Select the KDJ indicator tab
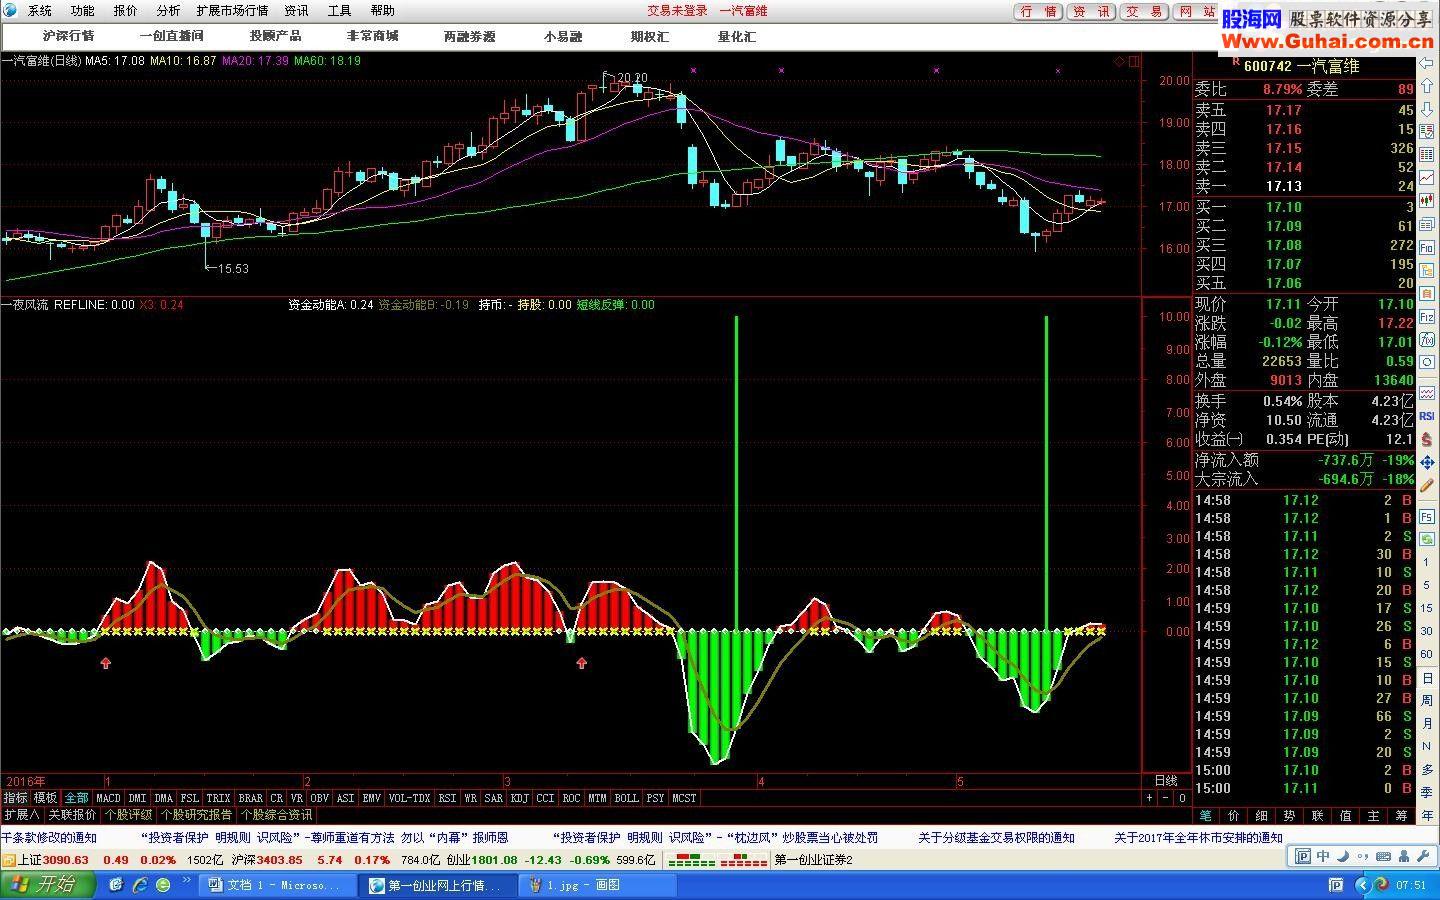The image size is (1440, 900). point(519,798)
